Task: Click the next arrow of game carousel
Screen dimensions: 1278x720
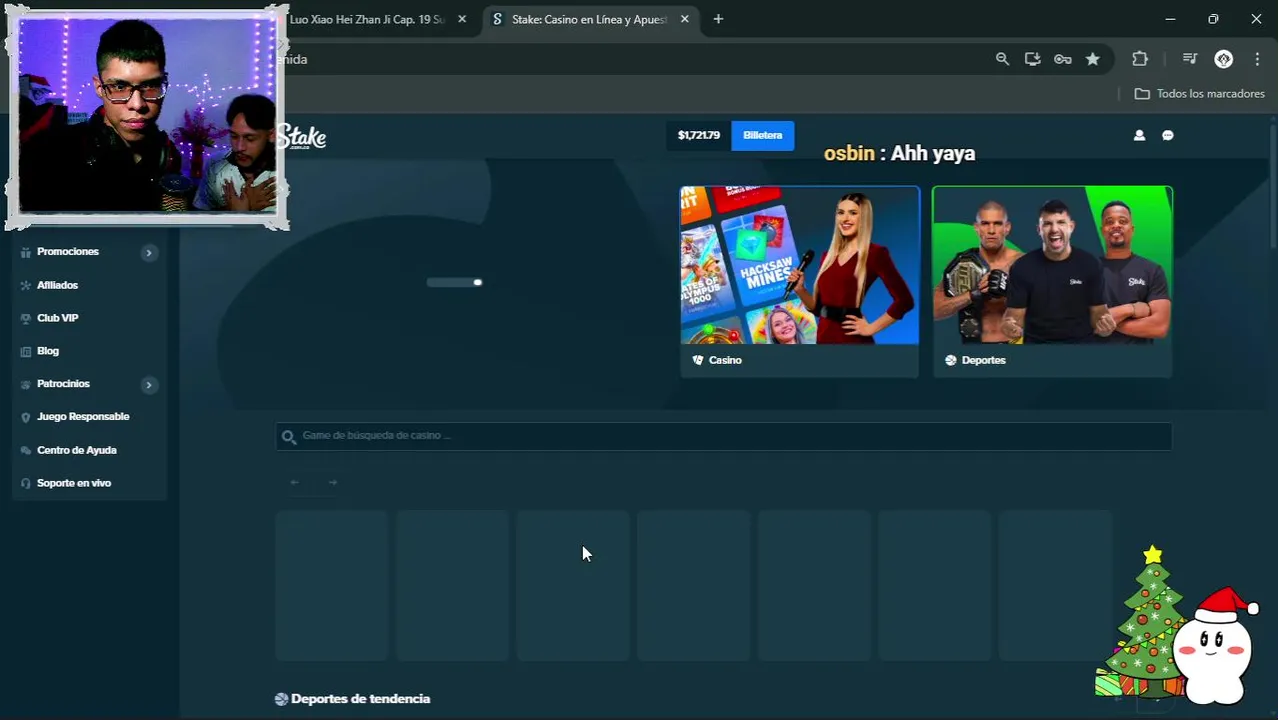Action: click(333, 482)
